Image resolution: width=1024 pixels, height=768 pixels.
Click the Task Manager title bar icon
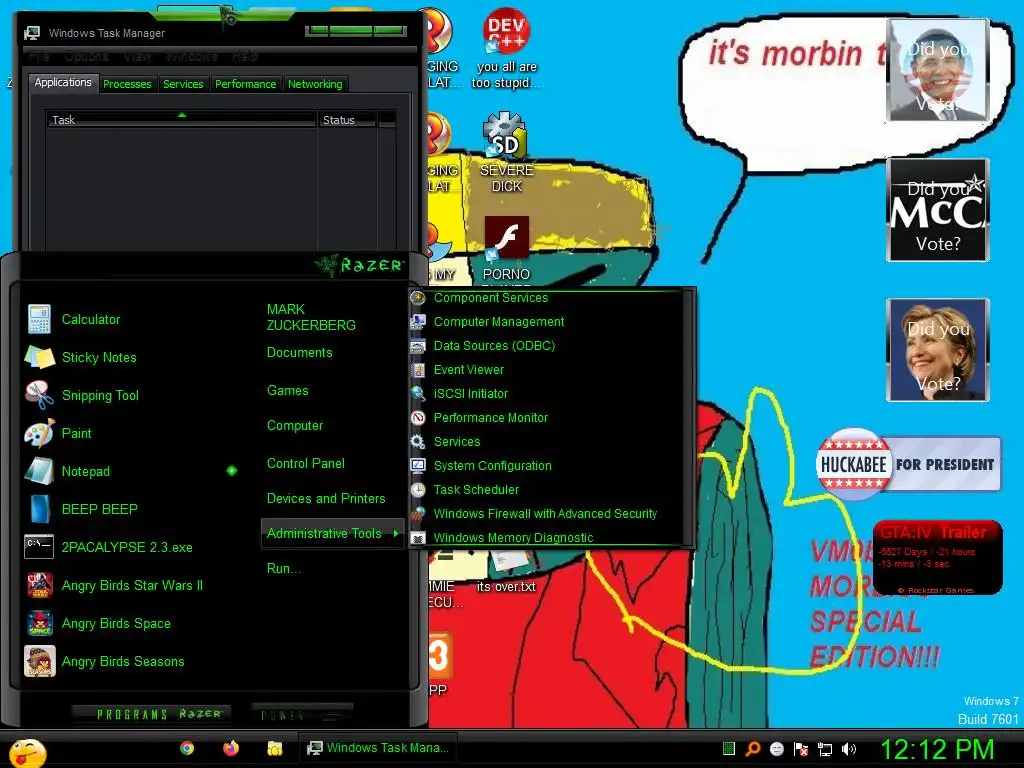32,33
